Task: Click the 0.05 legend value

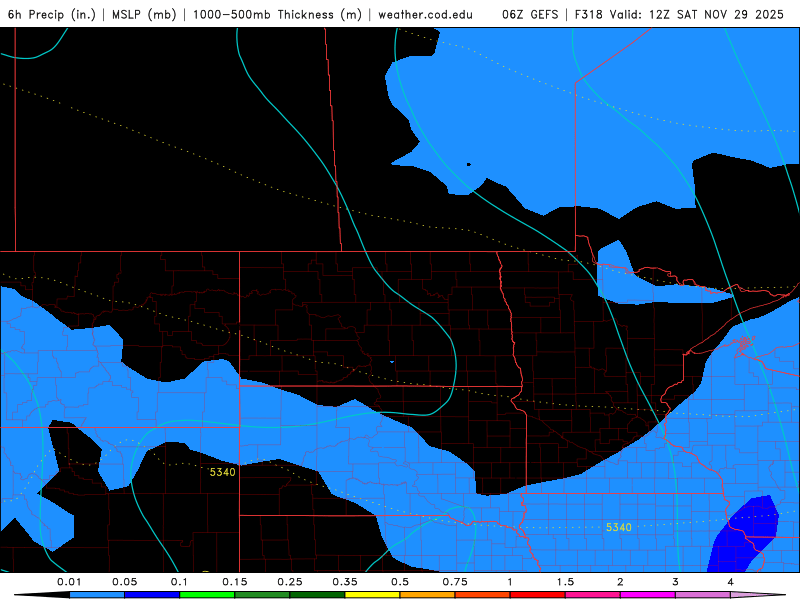Action: (124, 582)
